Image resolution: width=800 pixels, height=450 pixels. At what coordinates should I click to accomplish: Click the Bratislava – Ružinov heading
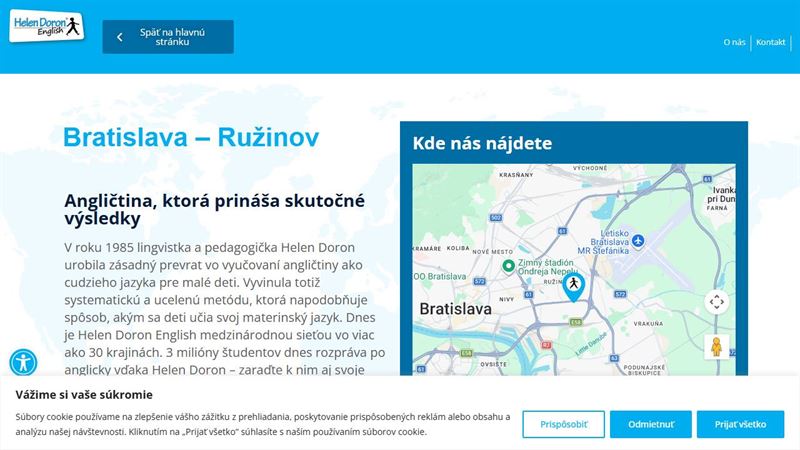[191, 137]
